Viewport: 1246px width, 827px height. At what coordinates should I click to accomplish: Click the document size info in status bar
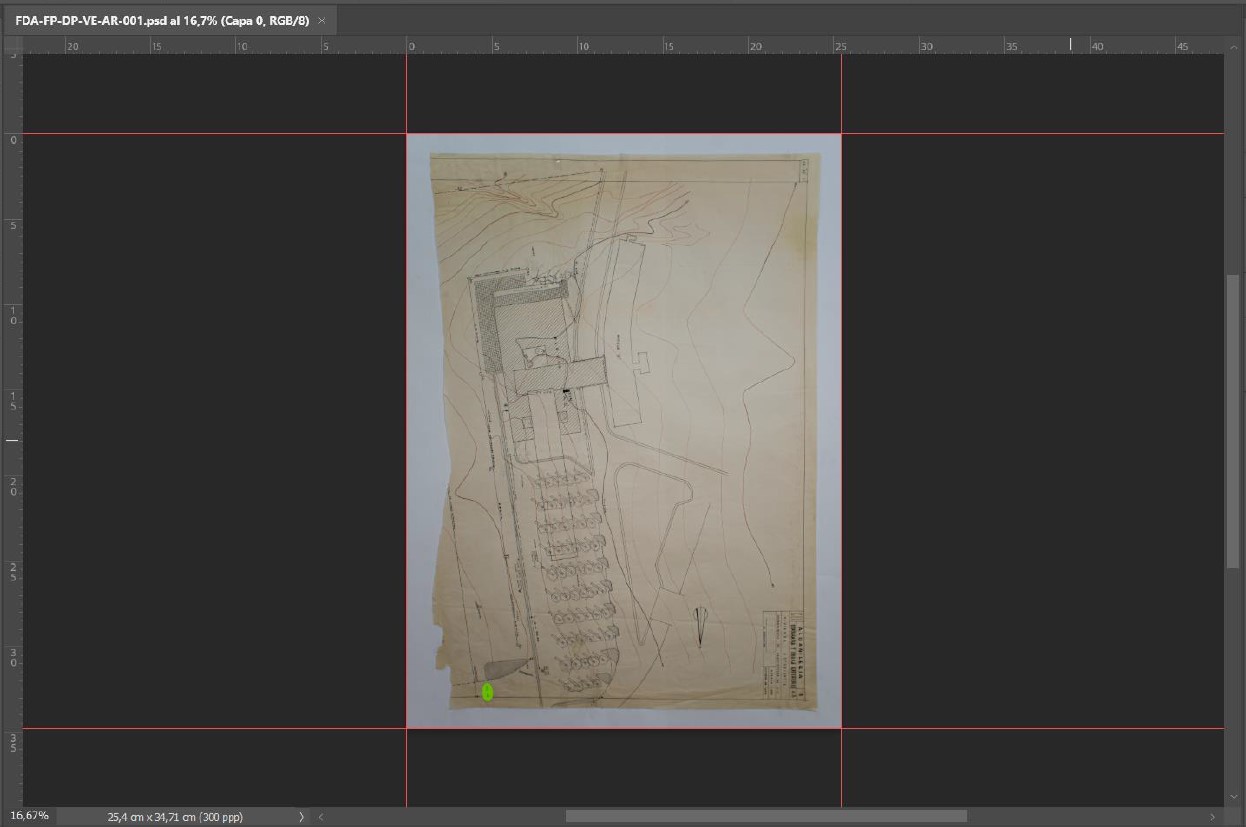[x=175, y=816]
